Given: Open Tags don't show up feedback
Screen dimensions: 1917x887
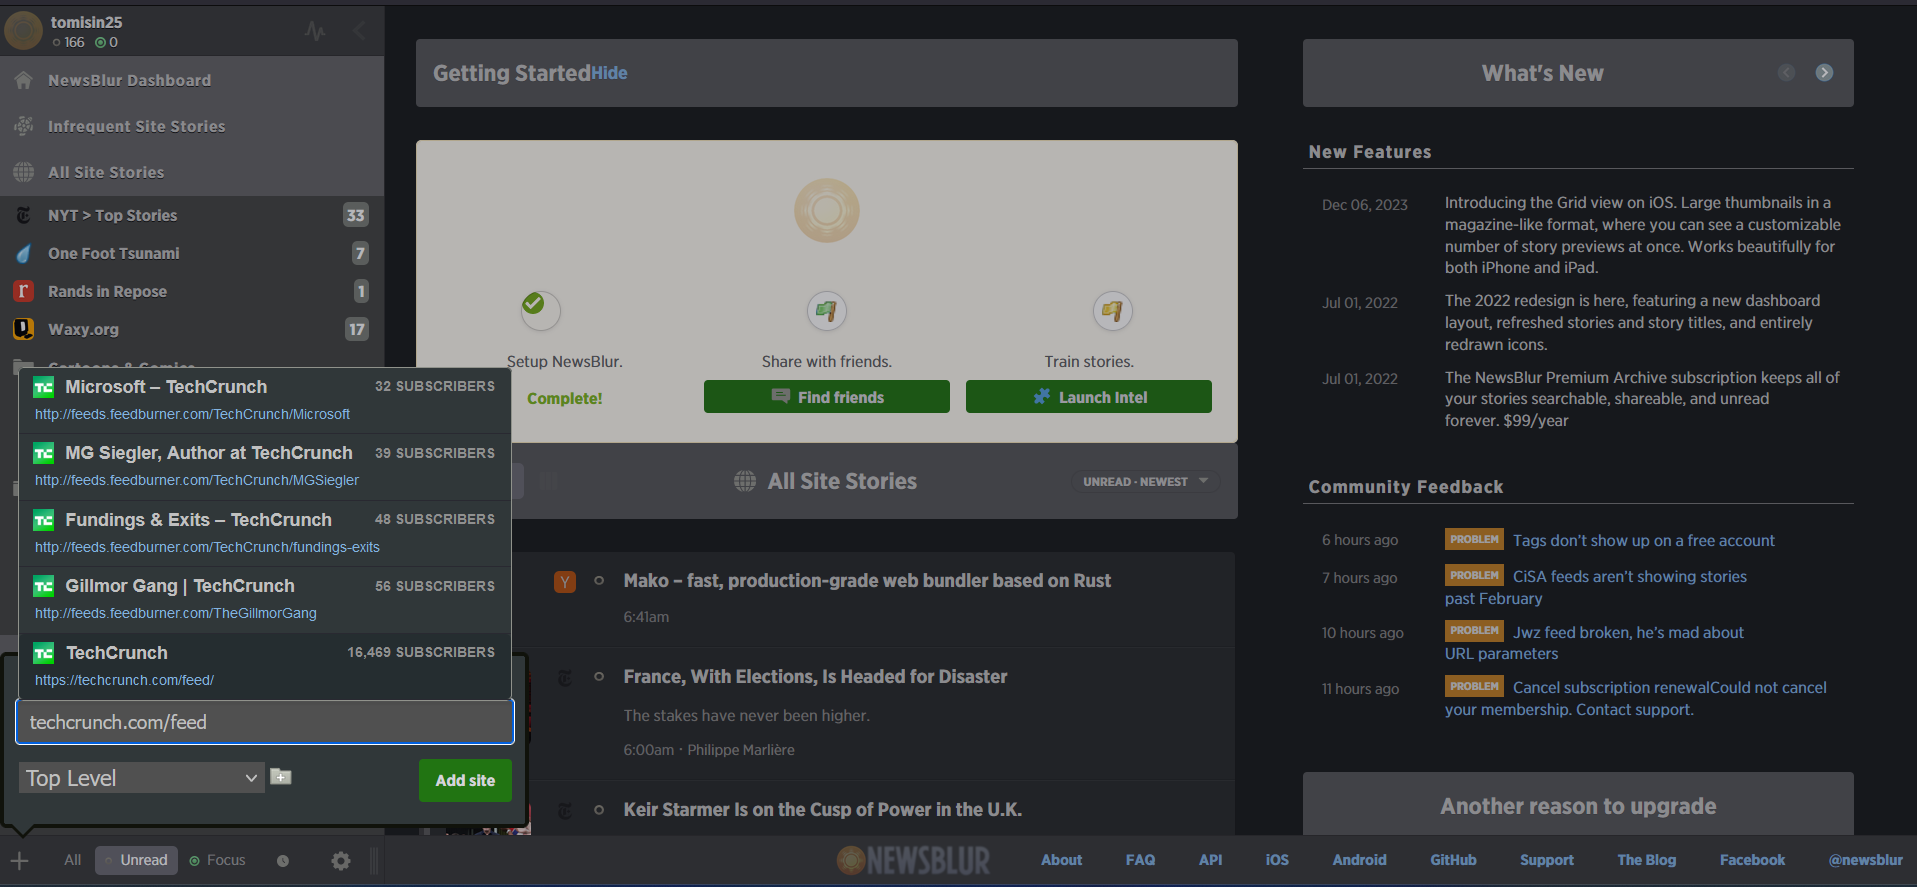Looking at the screenshot, I should [x=1643, y=540].
